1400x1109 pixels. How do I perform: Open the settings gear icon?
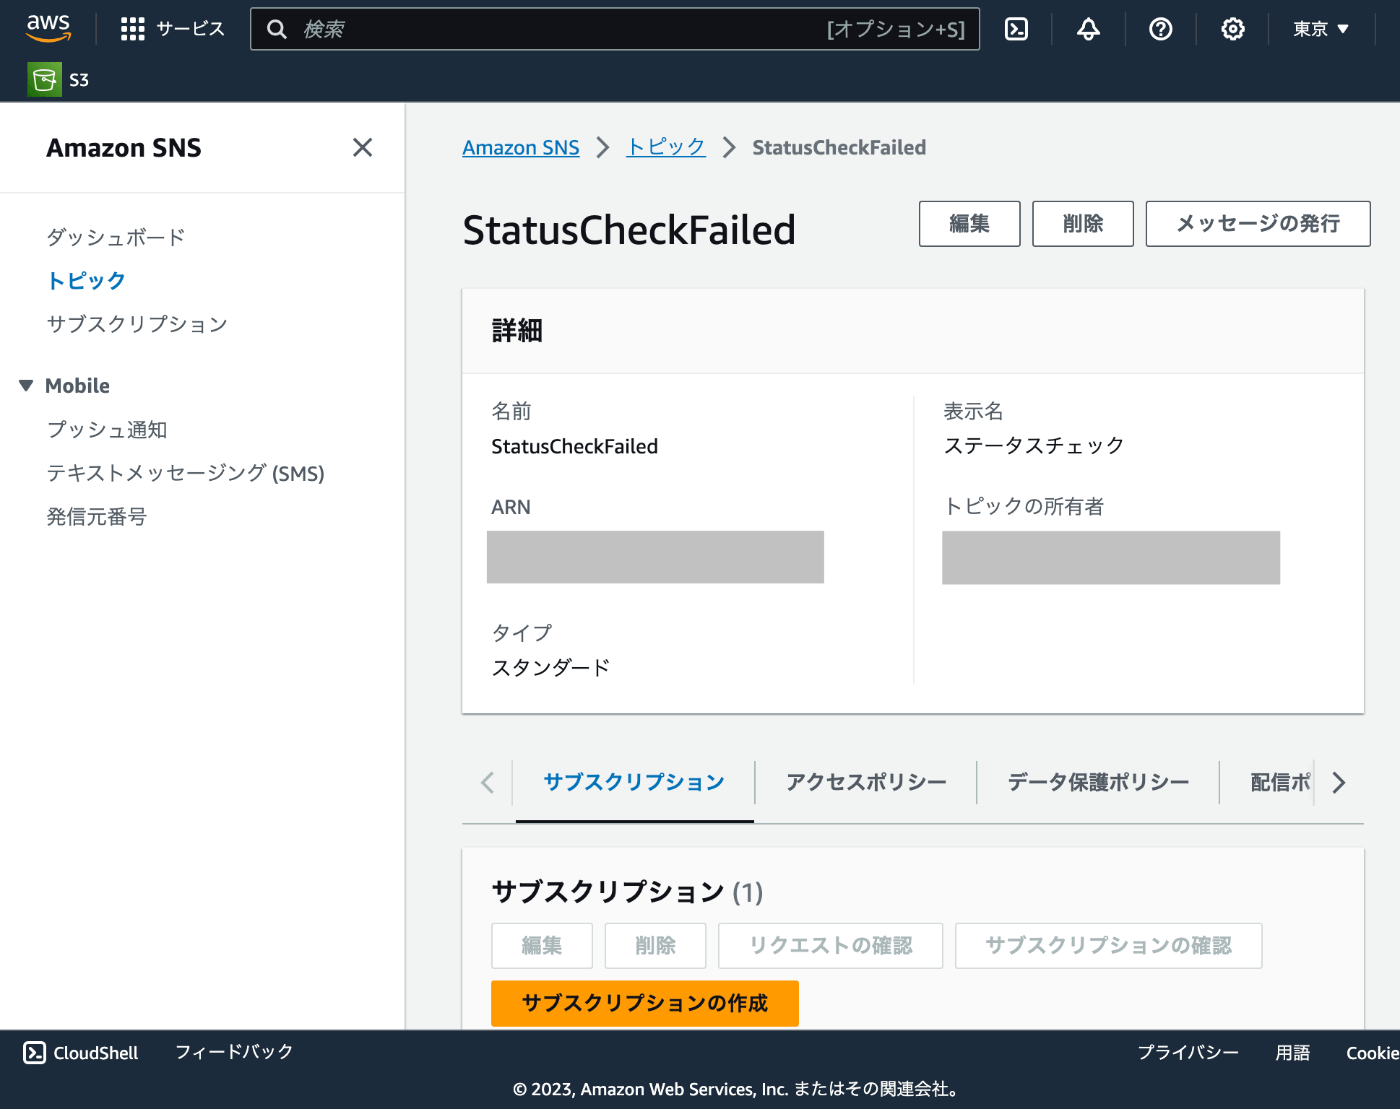[x=1232, y=29]
